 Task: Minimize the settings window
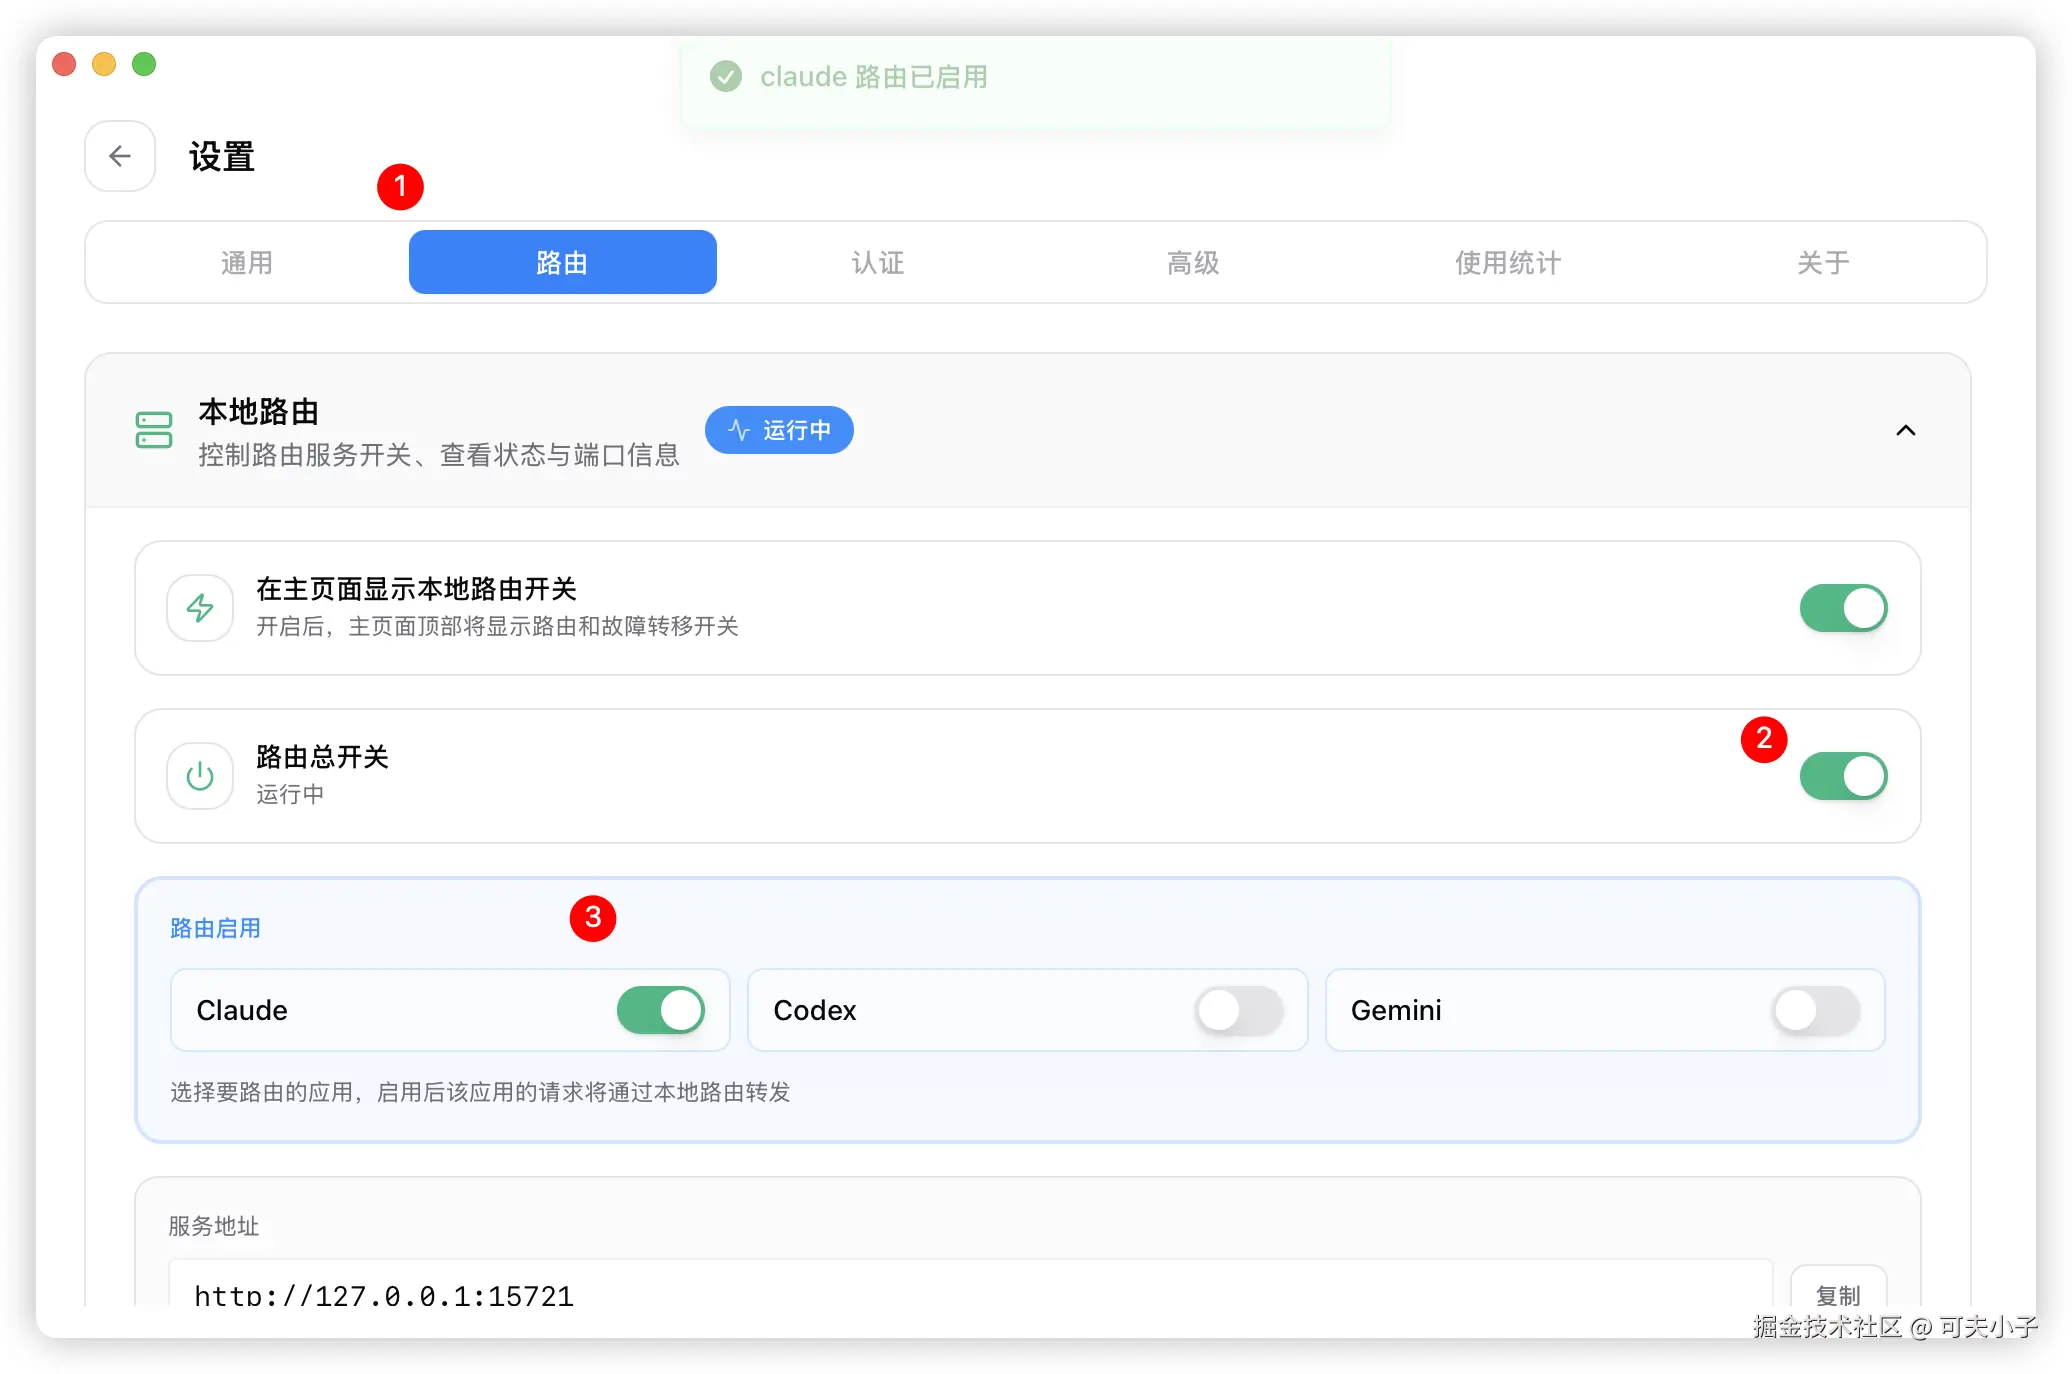pos(104,64)
